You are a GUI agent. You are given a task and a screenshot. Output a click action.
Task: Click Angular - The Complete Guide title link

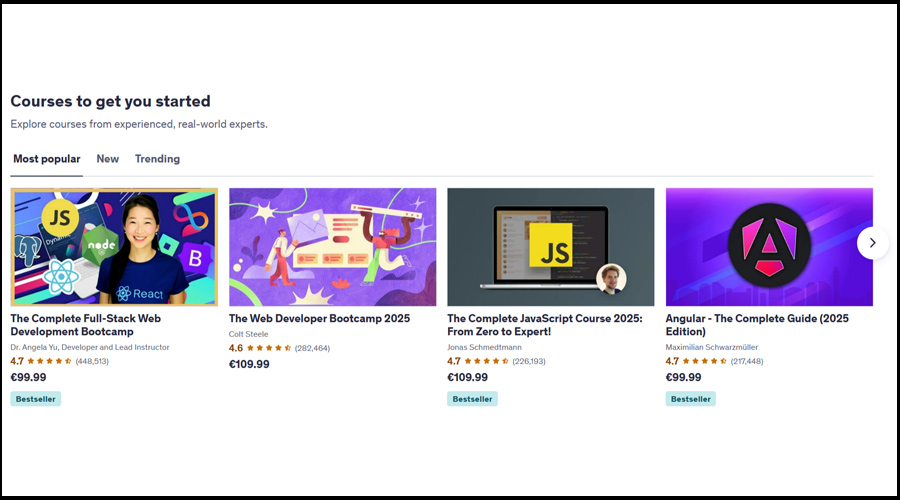(757, 325)
